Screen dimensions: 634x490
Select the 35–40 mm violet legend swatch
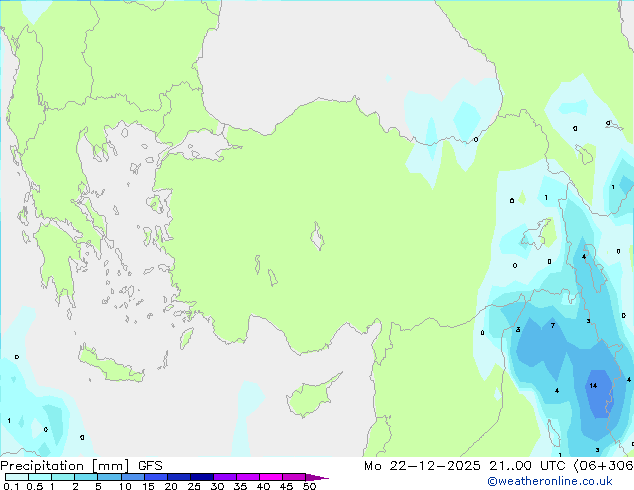tap(247, 477)
